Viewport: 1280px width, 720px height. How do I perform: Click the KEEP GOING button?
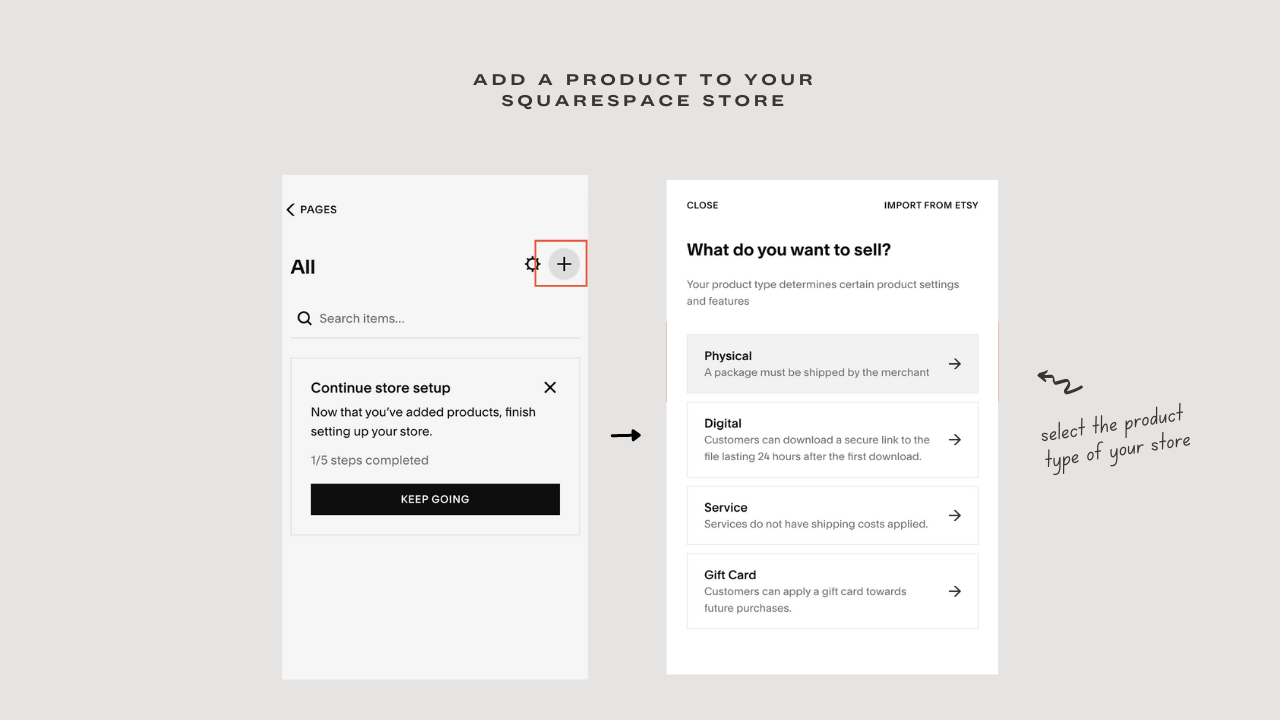point(435,499)
